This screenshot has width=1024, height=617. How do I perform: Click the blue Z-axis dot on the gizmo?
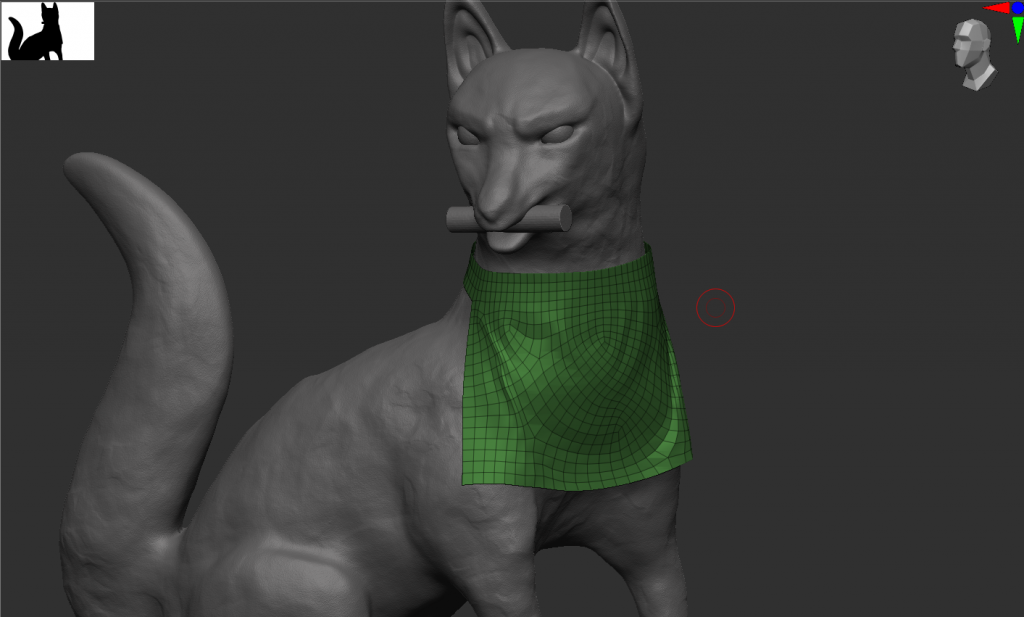[x=1017, y=7]
